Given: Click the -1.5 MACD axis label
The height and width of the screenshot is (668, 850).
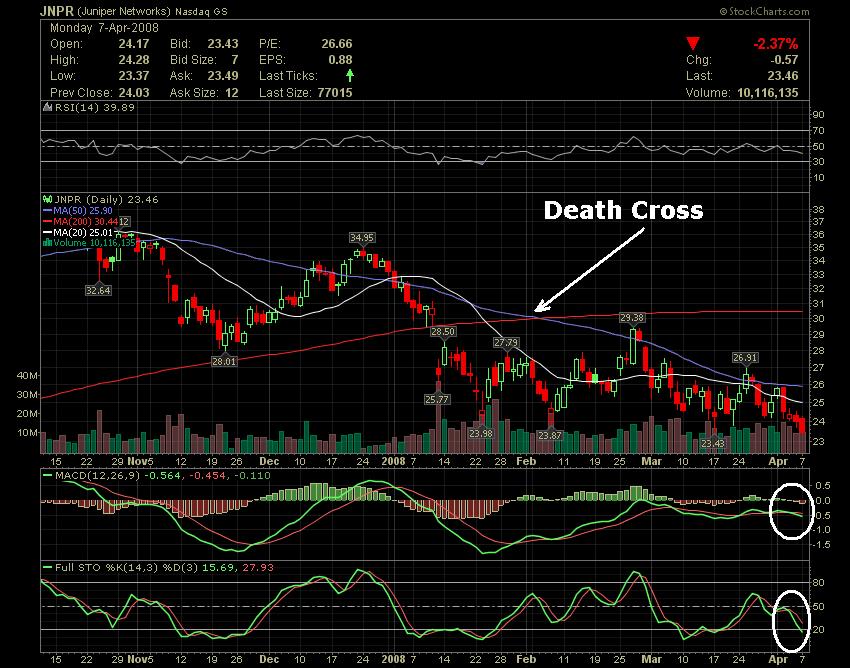Looking at the screenshot, I should [822, 544].
